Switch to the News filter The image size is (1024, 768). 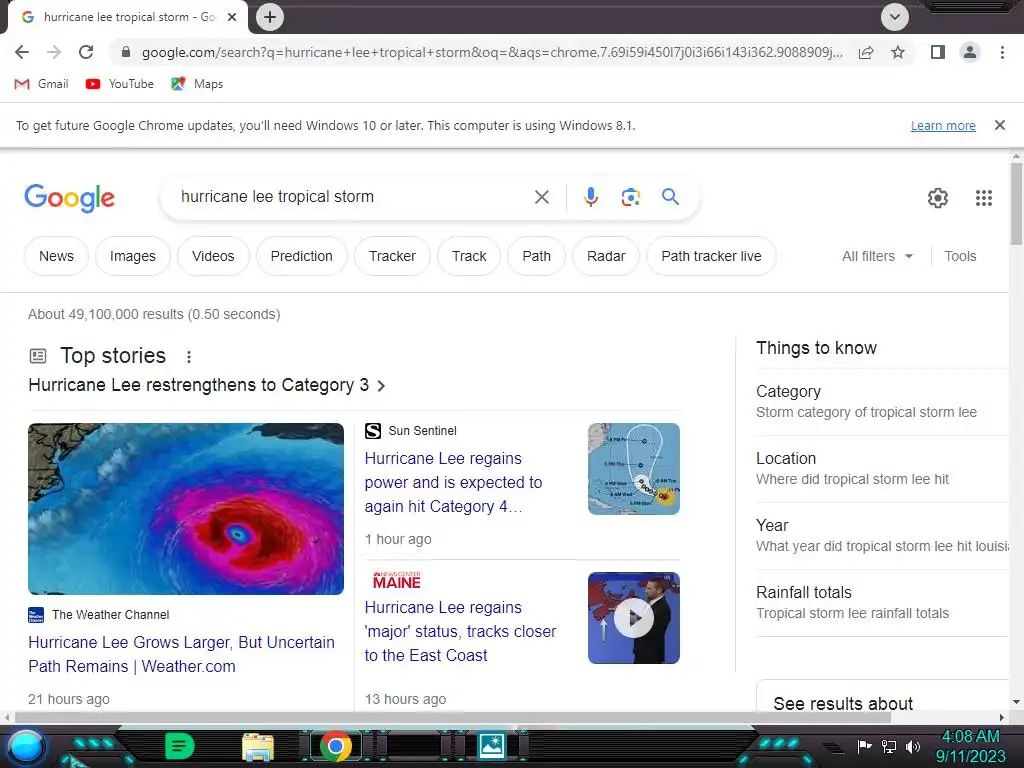(x=56, y=256)
